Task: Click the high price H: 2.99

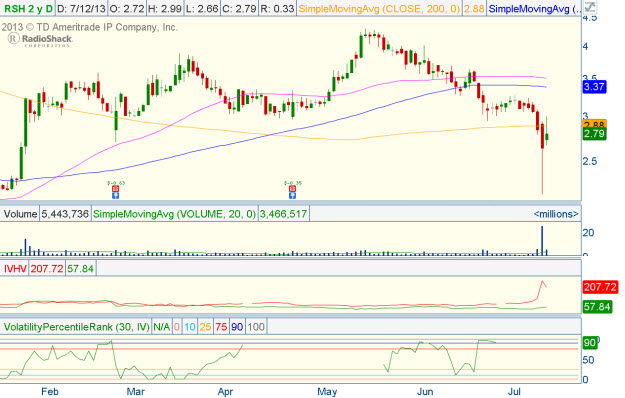Action: pos(164,8)
